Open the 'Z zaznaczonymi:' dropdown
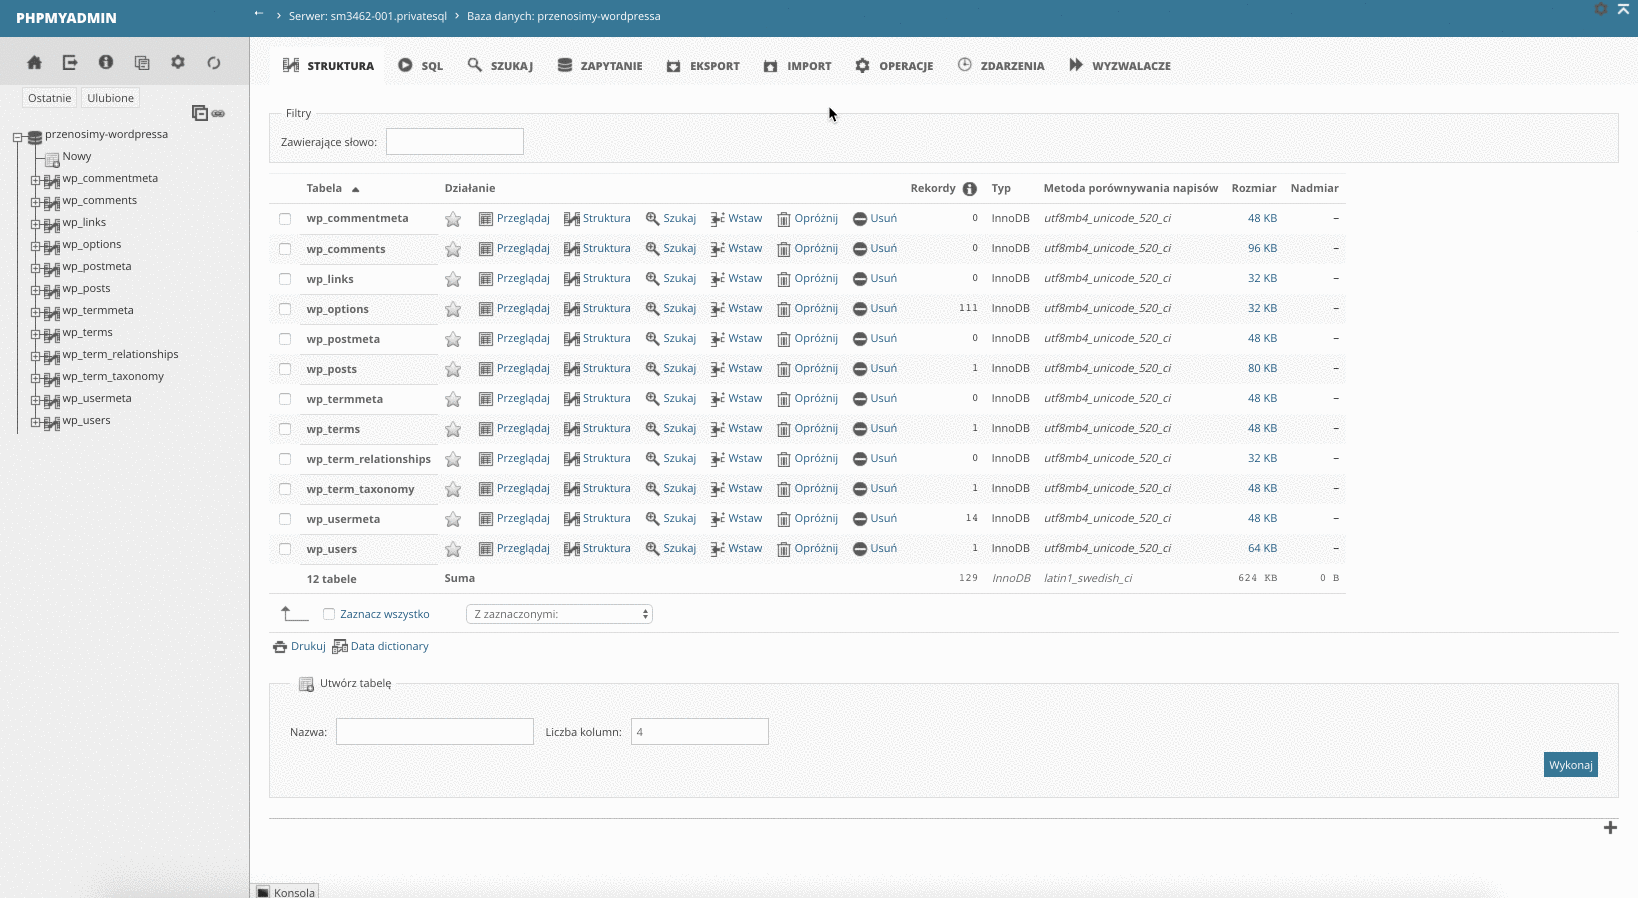Image resolution: width=1638 pixels, height=898 pixels. click(559, 614)
